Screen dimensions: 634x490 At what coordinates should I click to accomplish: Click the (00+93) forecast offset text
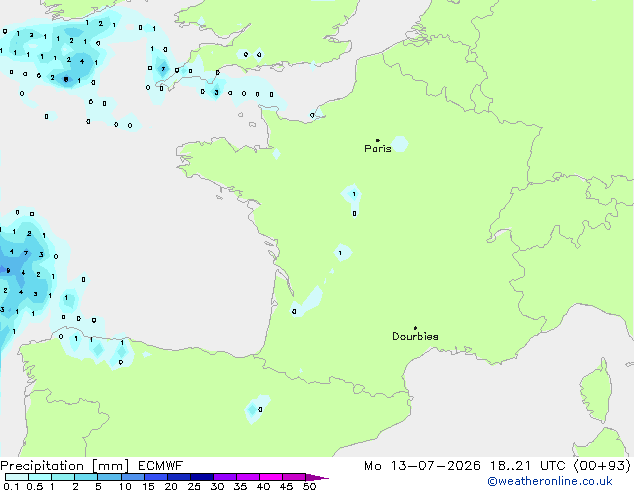[x=602, y=466]
